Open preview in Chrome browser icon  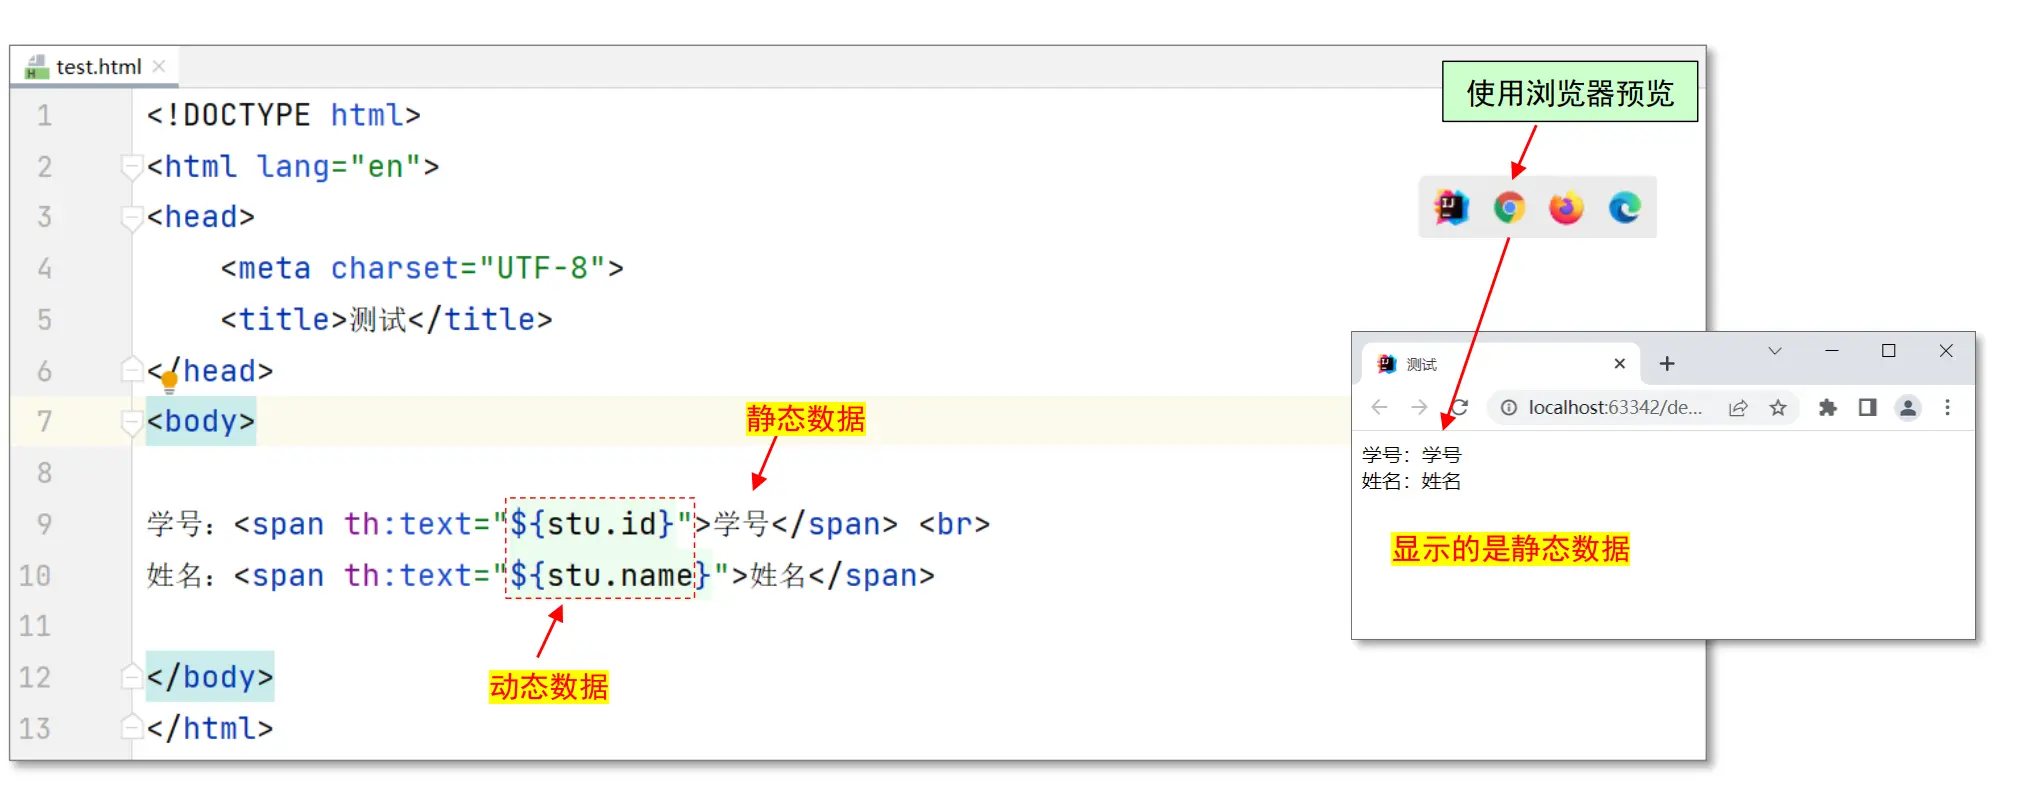coord(1509,208)
